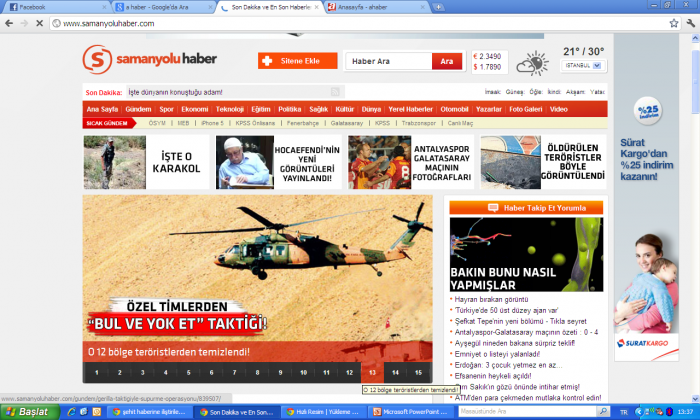The image size is (700, 420).
Task: Click the iPhone 5 hot topic link
Action: click(212, 123)
